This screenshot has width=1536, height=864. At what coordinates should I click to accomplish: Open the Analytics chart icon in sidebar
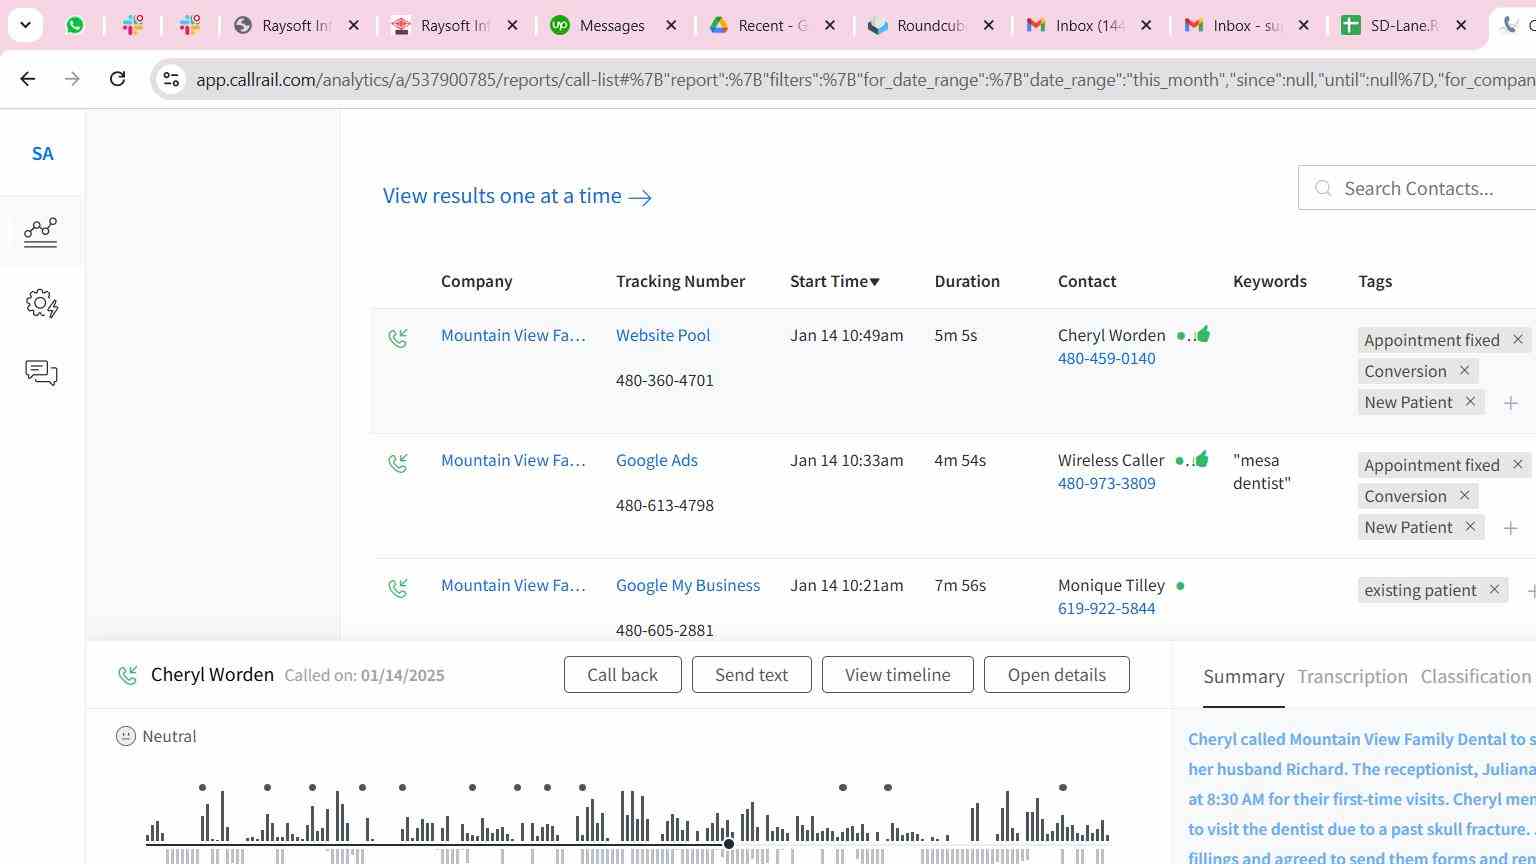[41, 232]
